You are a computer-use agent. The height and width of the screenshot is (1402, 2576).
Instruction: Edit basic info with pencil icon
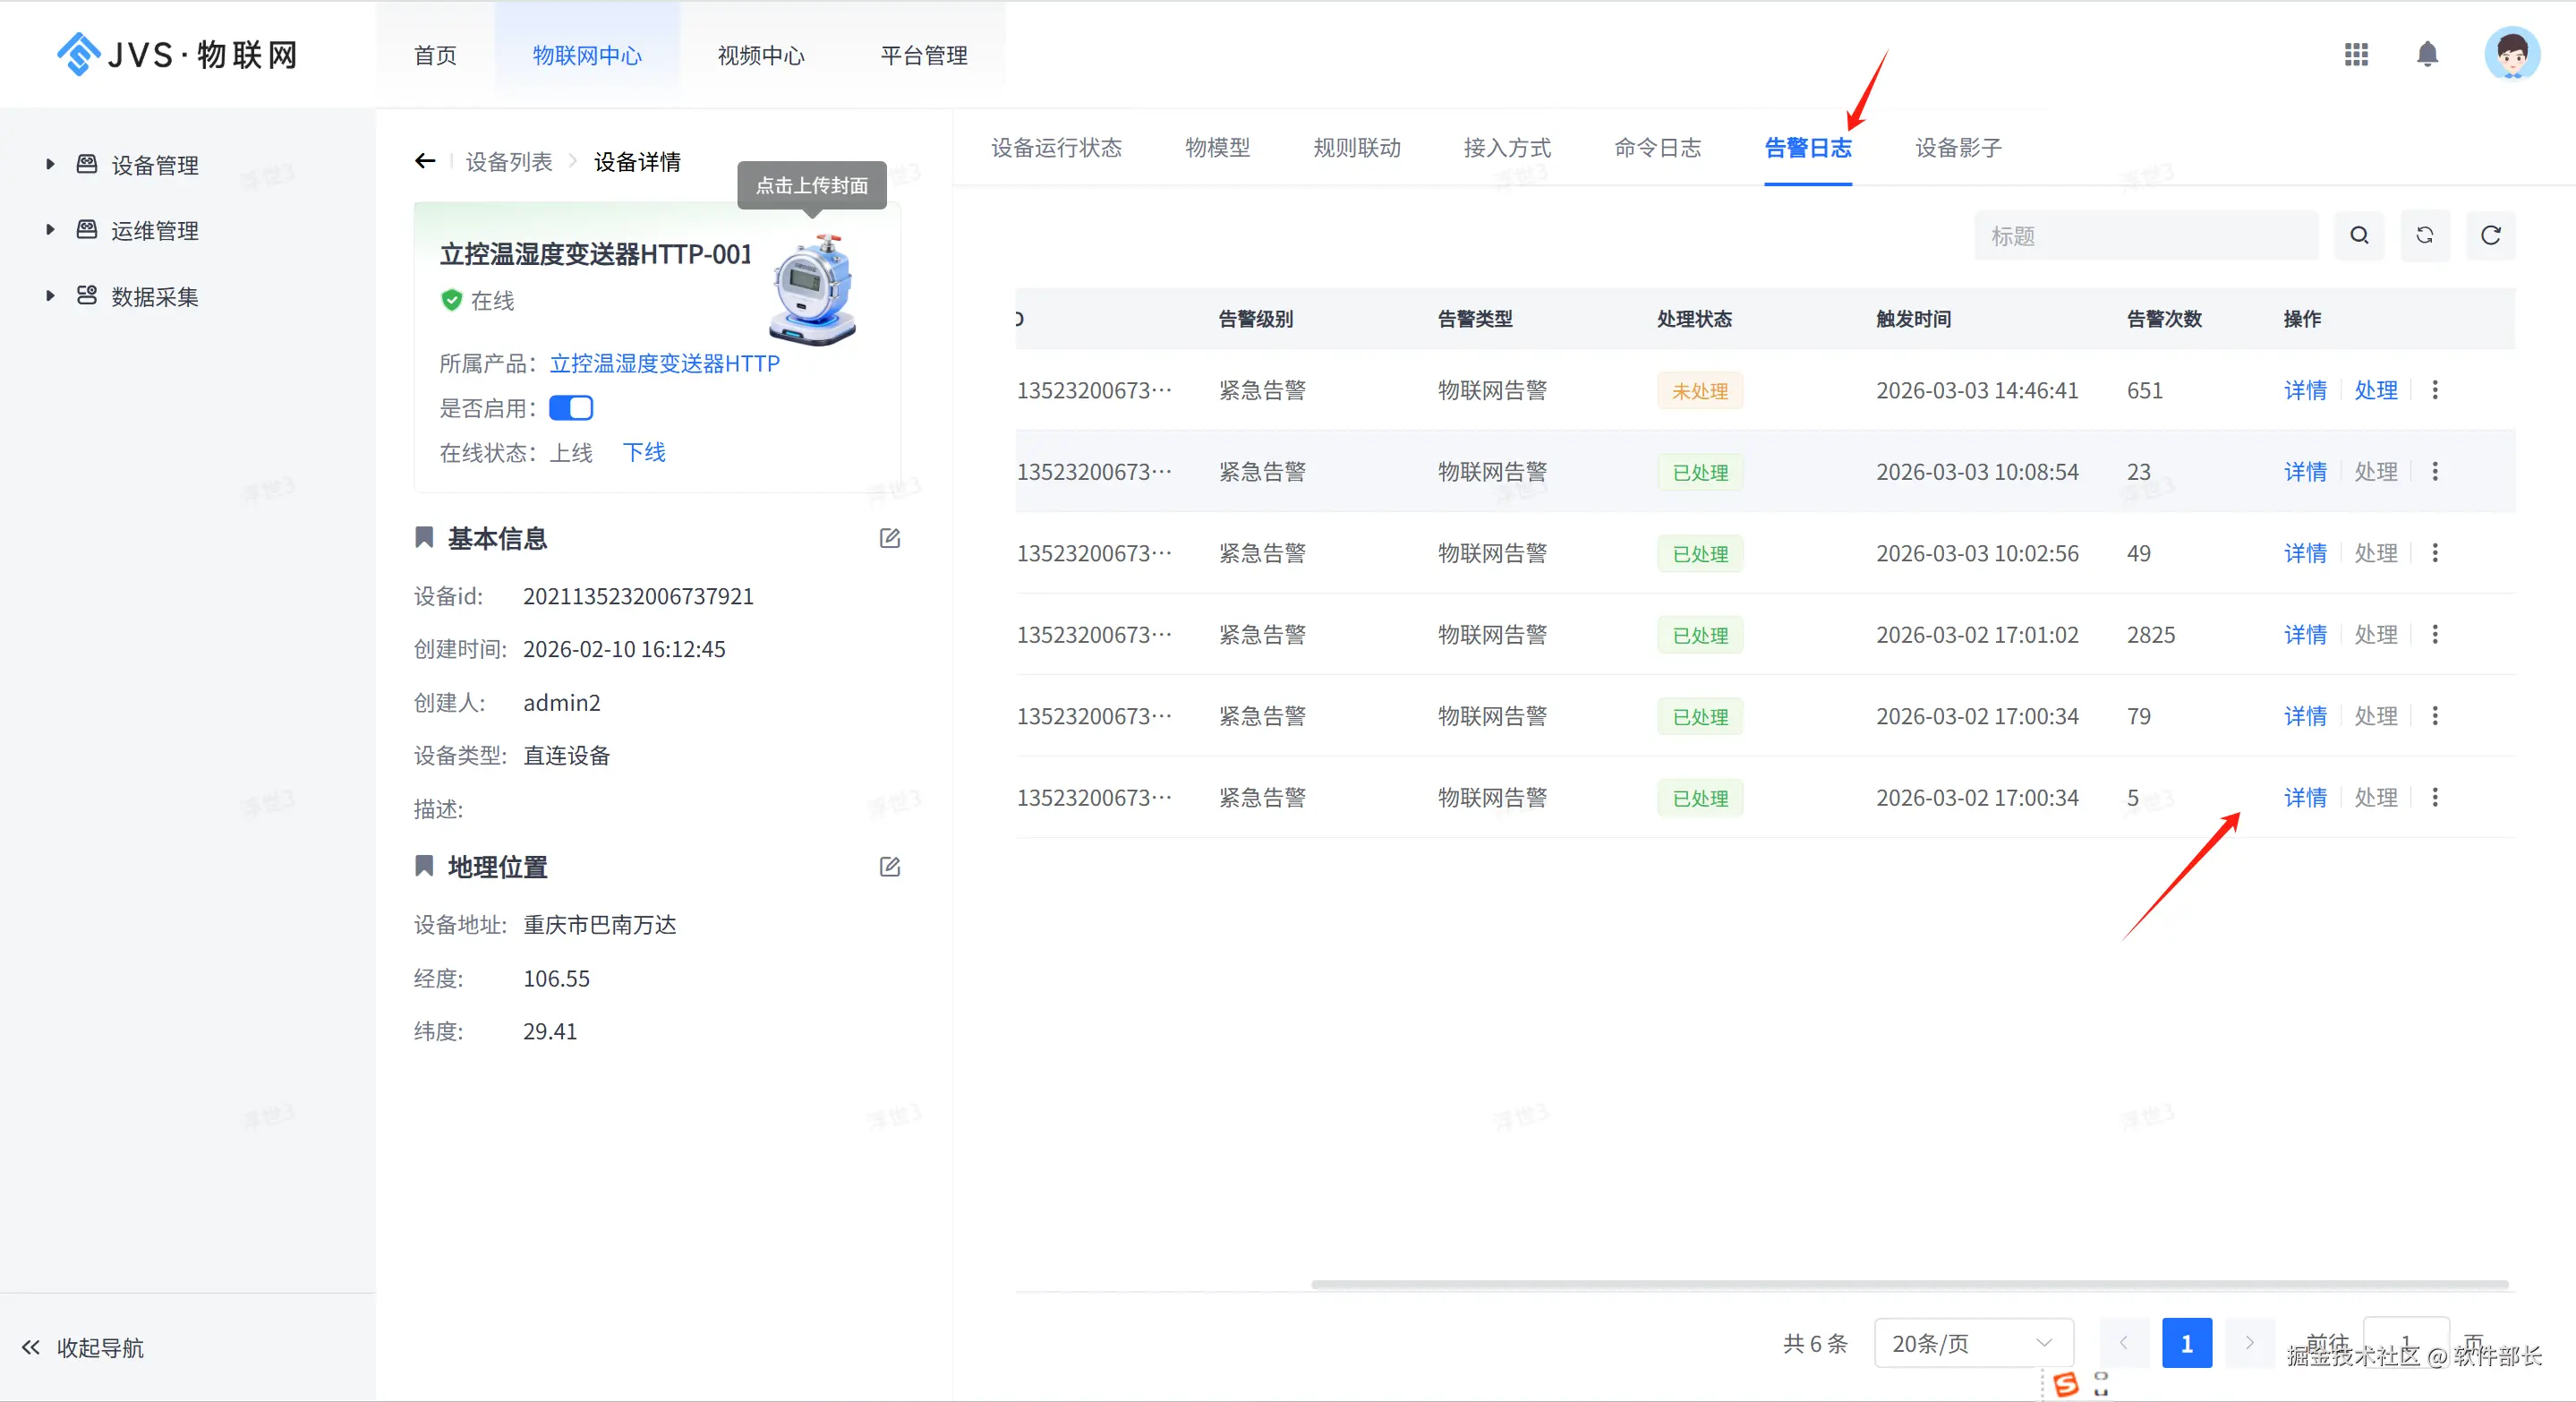889,539
